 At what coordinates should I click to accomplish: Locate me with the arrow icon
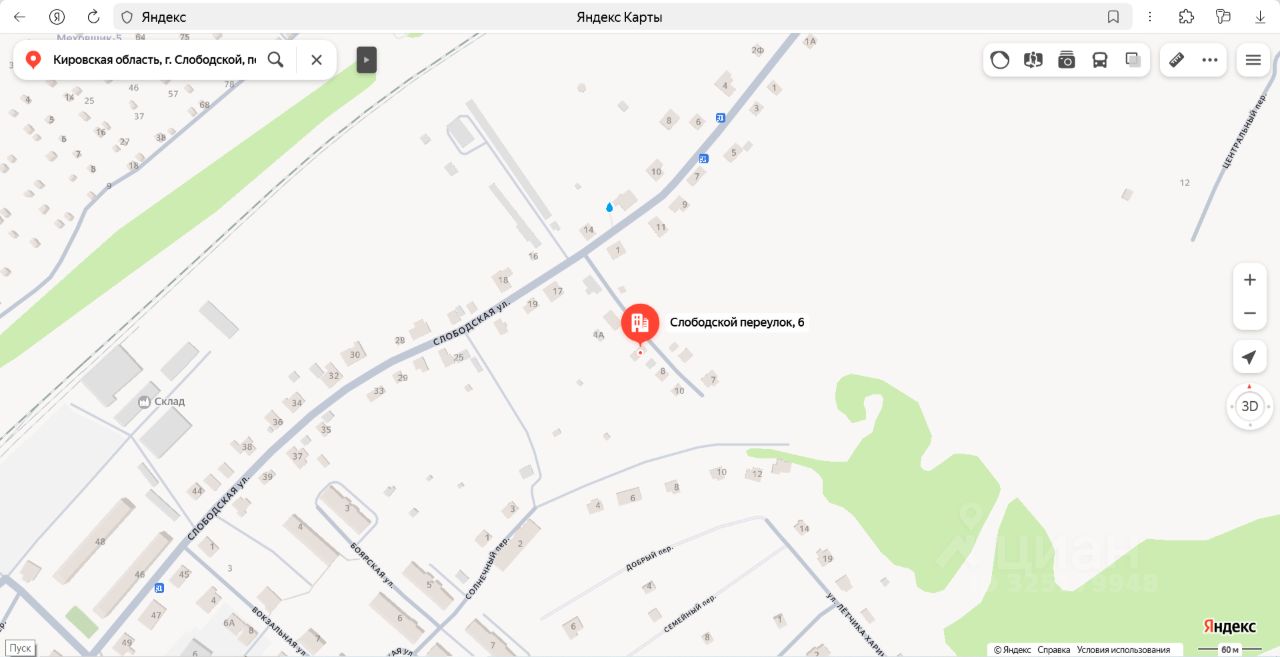pos(1249,358)
